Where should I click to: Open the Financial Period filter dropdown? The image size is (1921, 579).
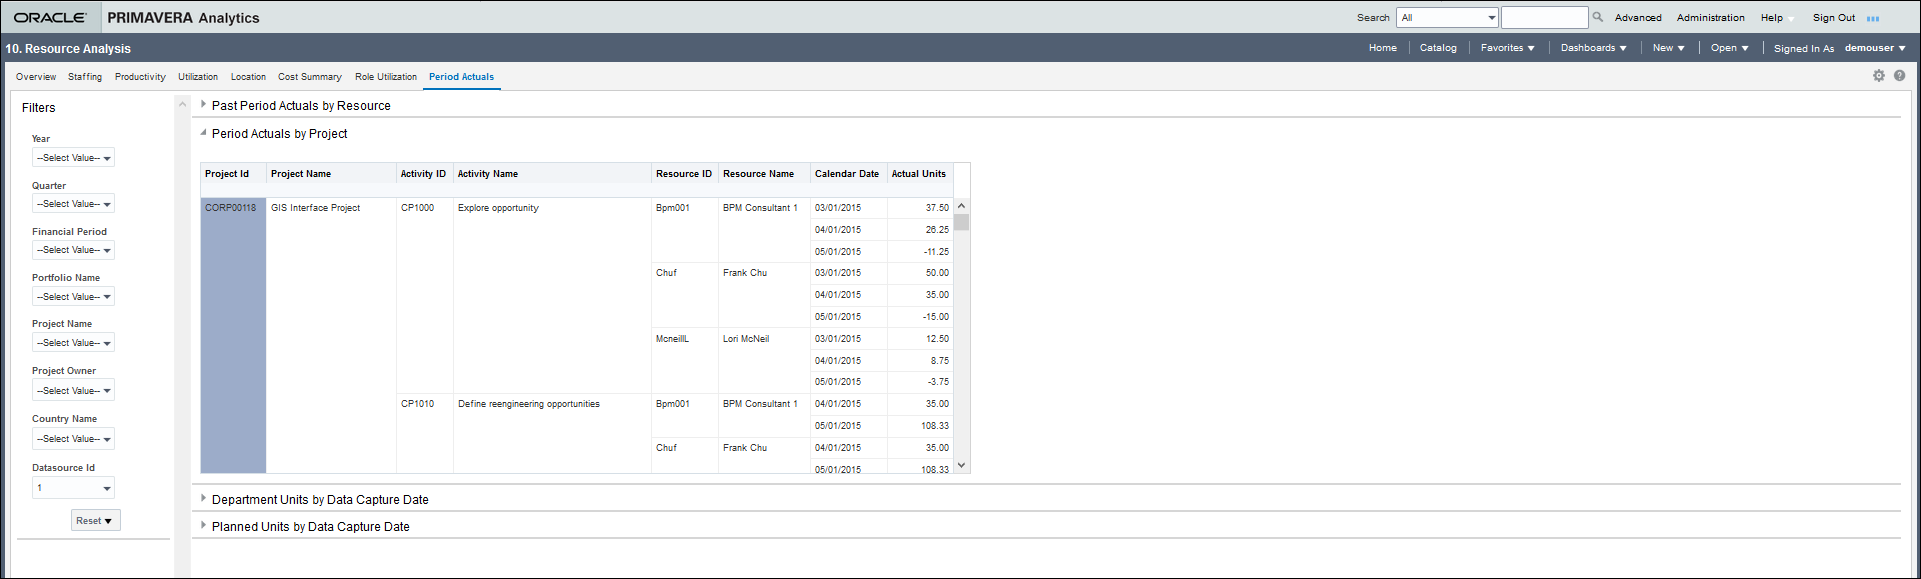pyautogui.click(x=73, y=250)
